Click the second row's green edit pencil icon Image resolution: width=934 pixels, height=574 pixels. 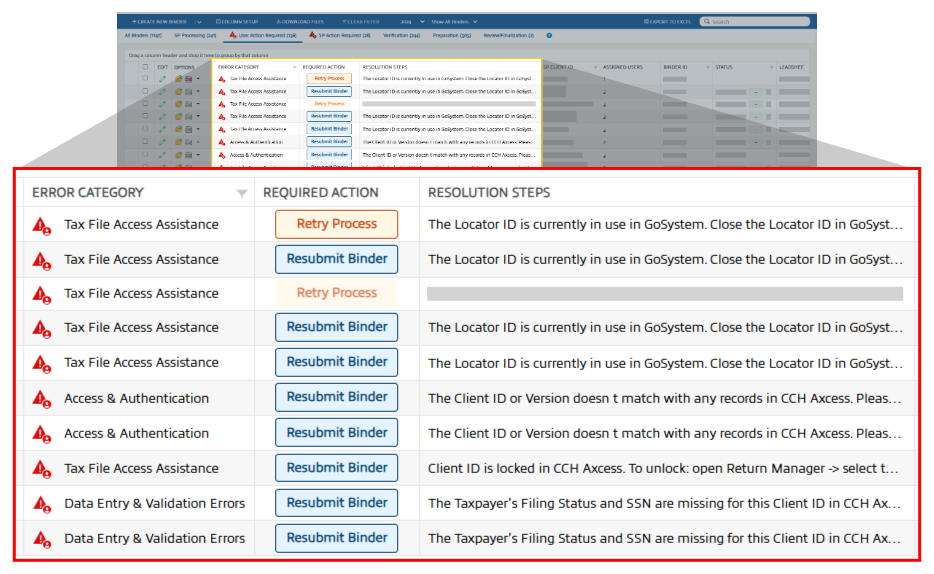162,92
